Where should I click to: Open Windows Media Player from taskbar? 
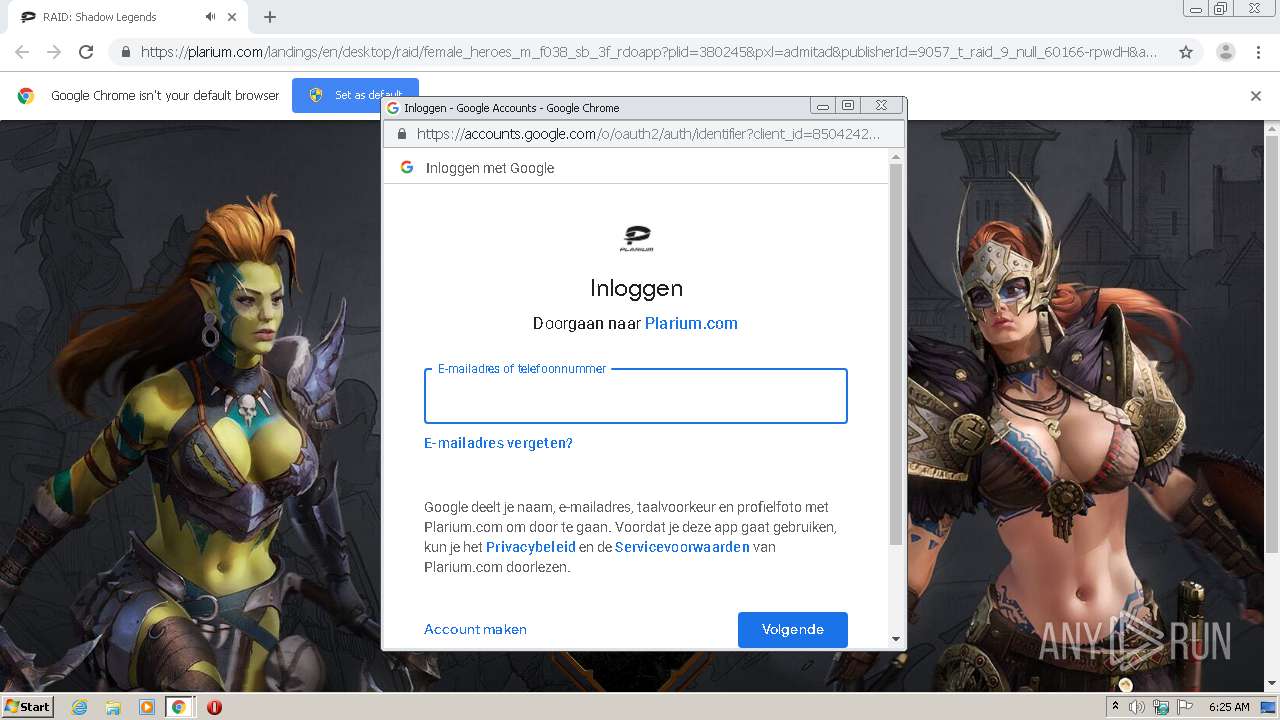pyautogui.click(x=146, y=707)
